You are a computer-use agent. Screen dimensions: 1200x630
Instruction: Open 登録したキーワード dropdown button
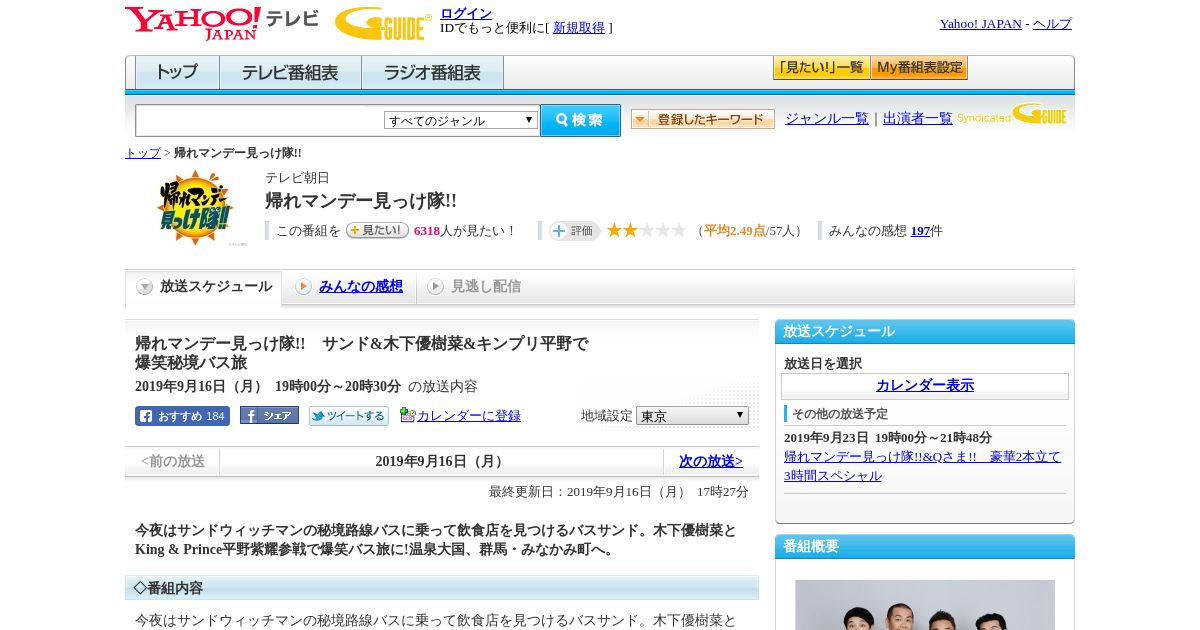703,119
